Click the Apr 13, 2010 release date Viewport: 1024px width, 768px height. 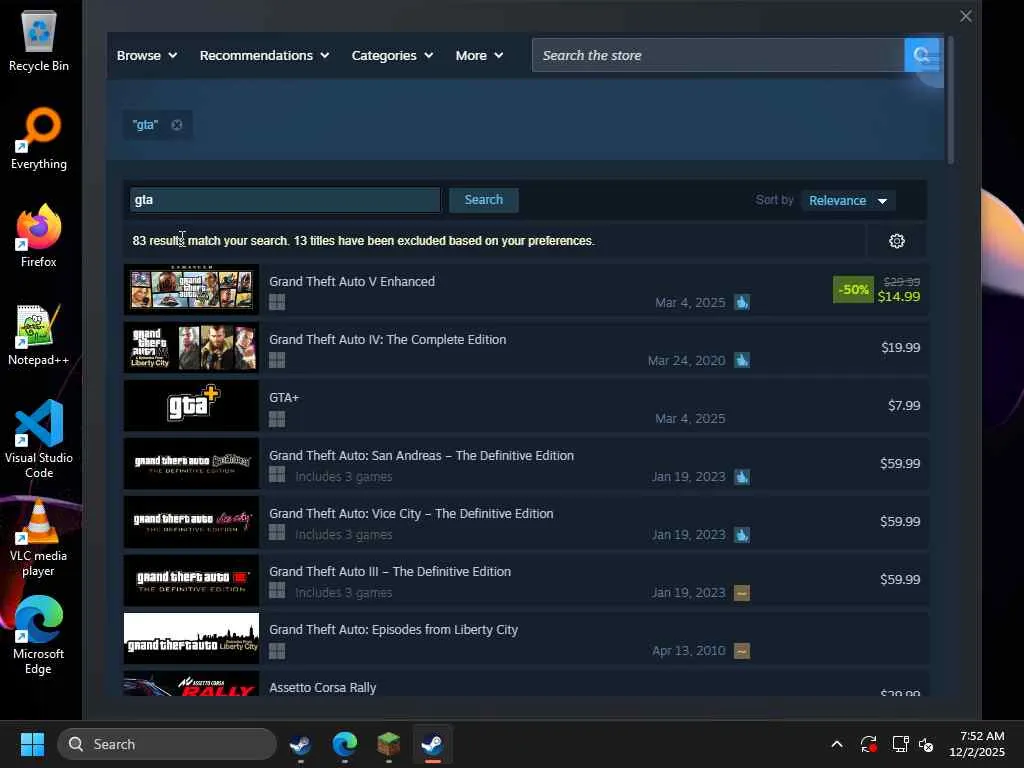(688, 650)
